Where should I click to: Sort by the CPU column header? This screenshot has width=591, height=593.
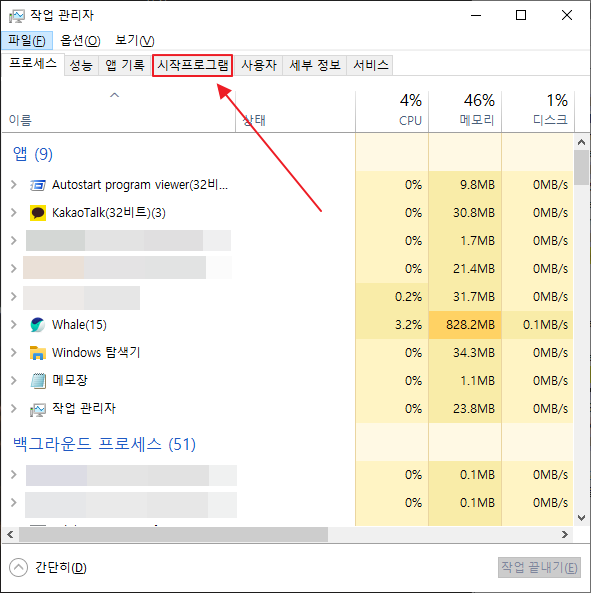click(x=392, y=112)
